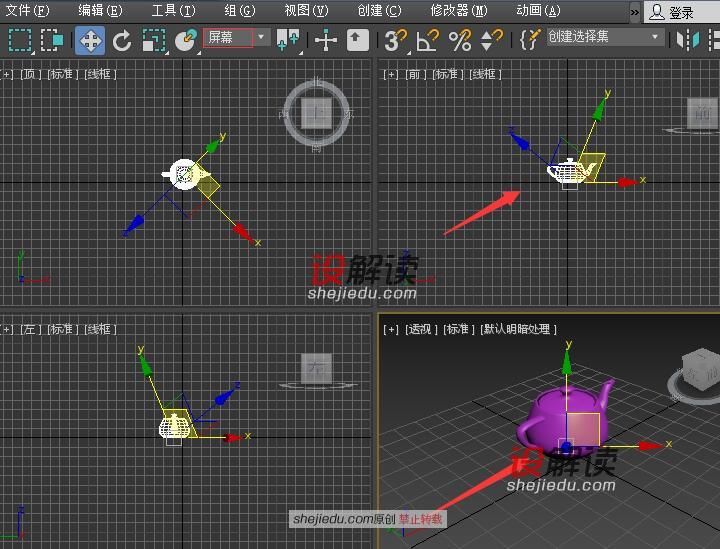Open the [透视] view label menu

[421, 329]
